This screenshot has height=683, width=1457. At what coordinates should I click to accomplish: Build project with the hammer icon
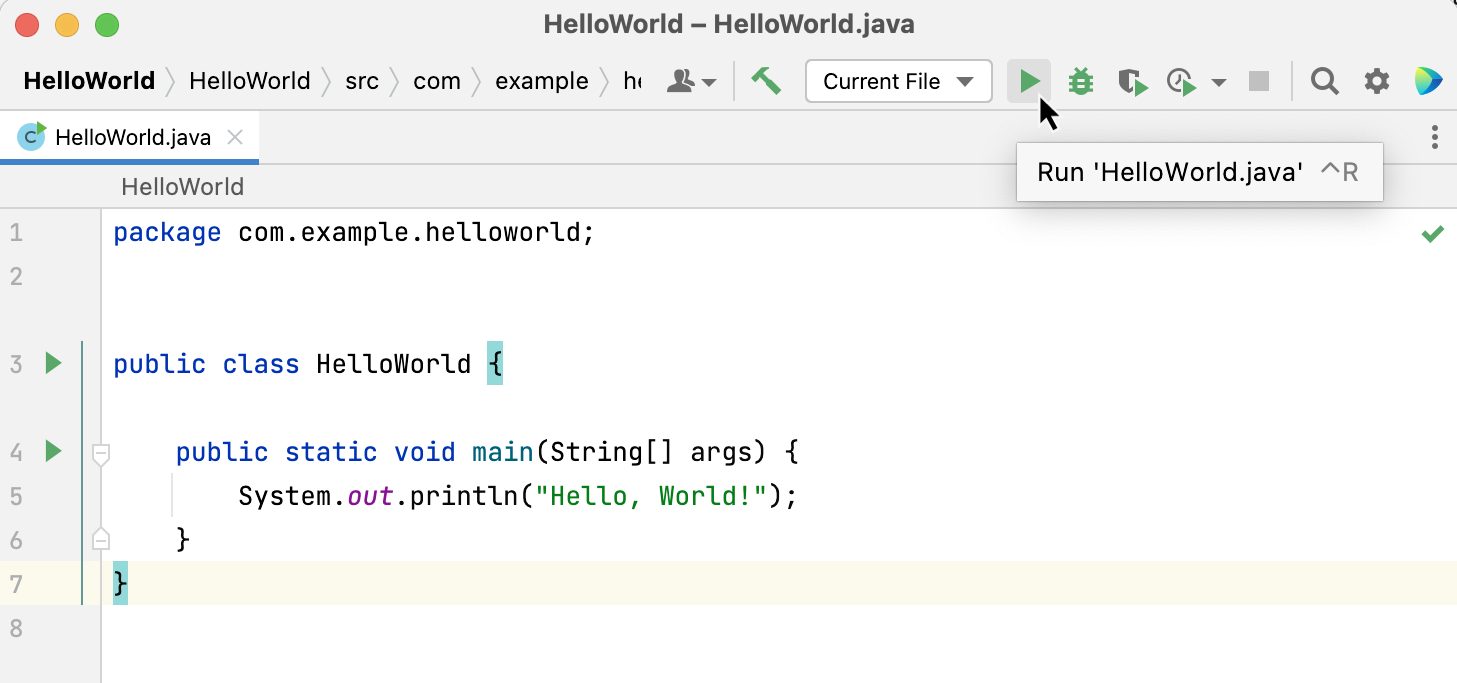(766, 81)
